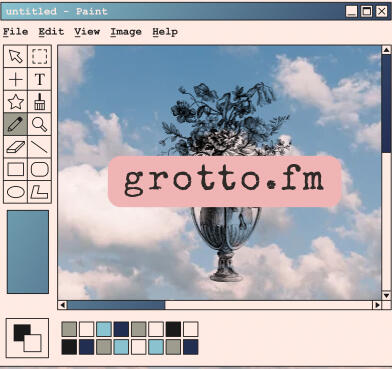Maximize the Paint window

[366, 12]
